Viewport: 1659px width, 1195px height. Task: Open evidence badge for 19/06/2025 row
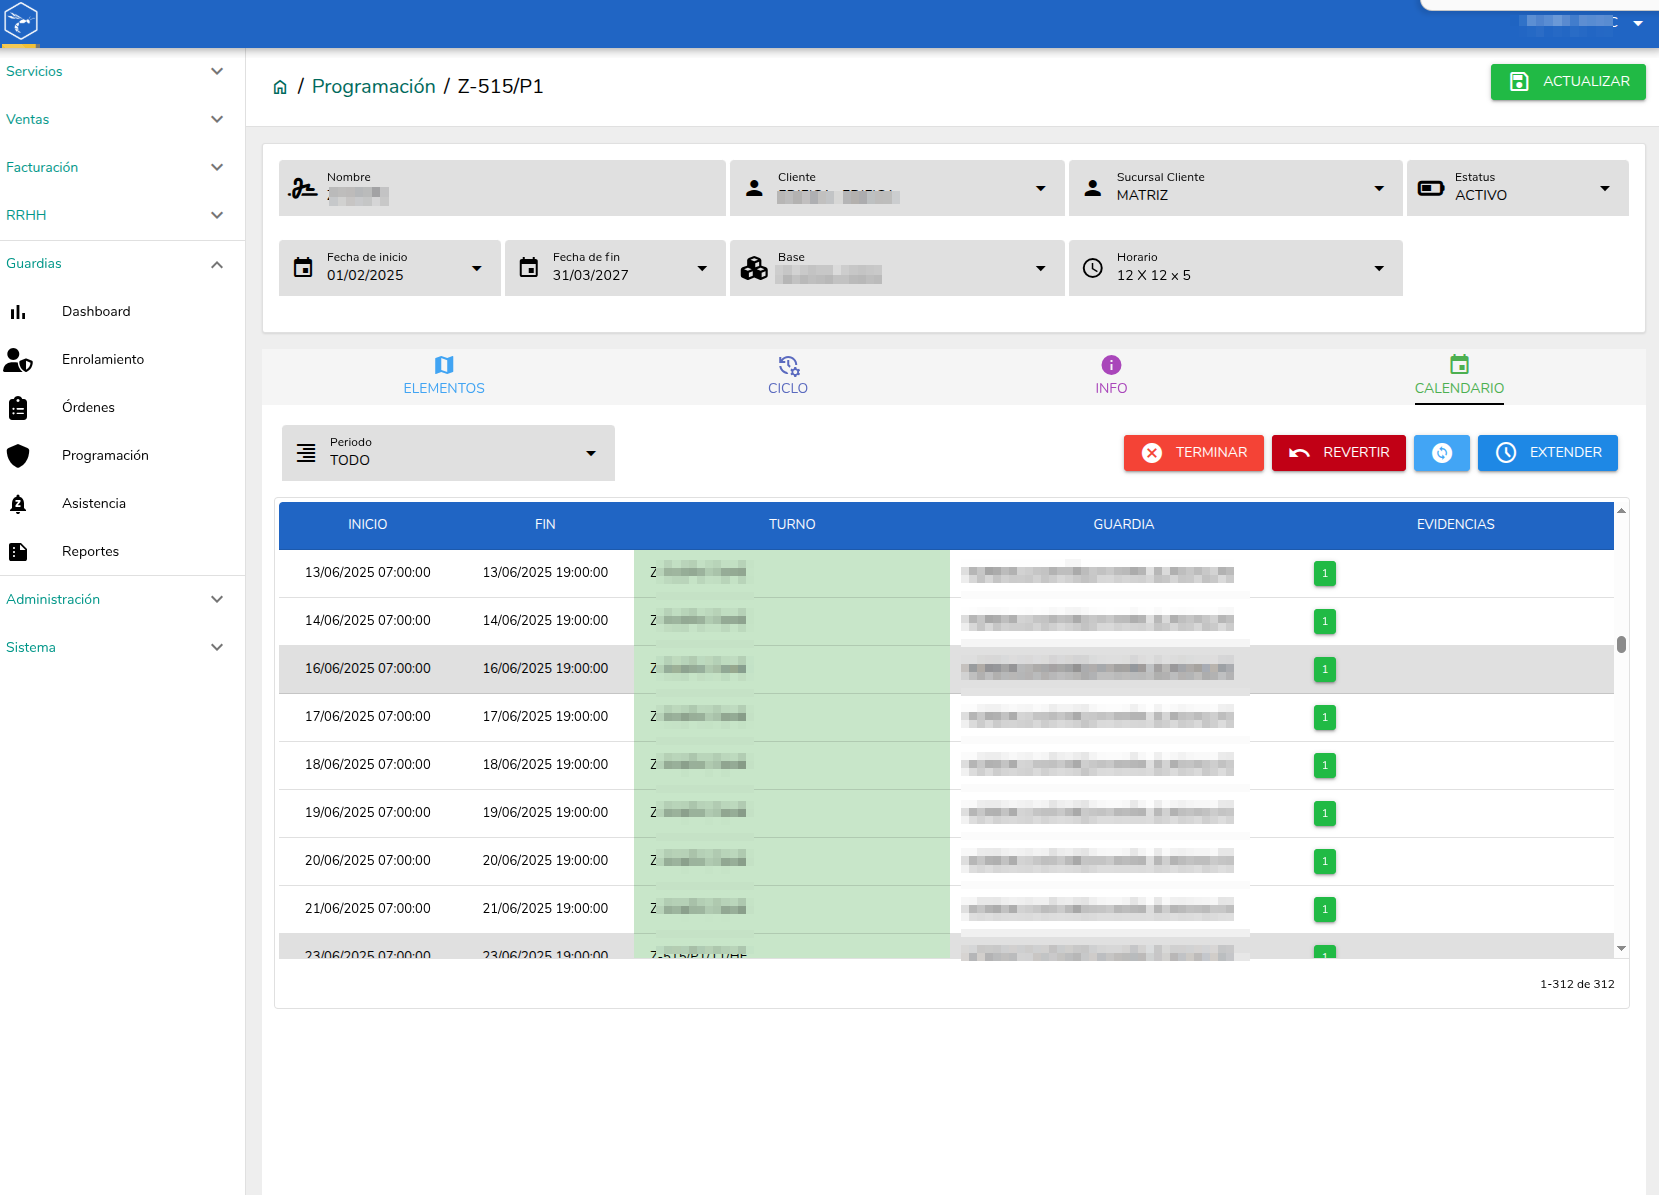click(1325, 813)
